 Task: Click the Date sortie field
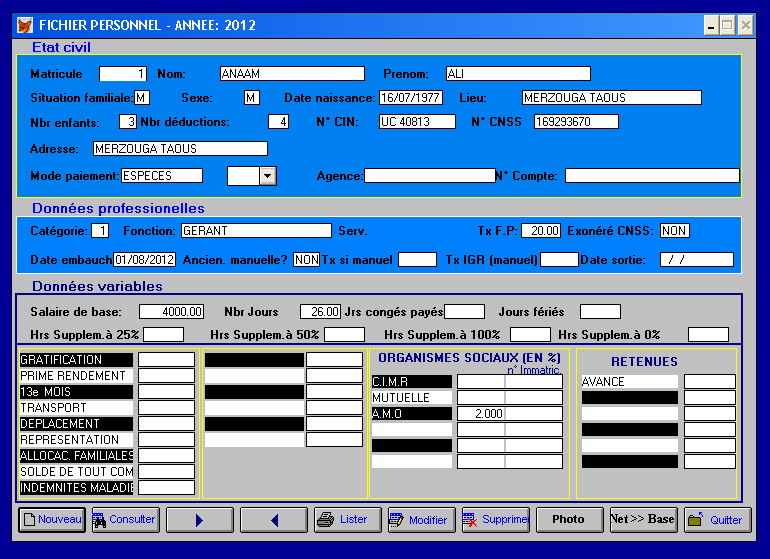tap(697, 260)
